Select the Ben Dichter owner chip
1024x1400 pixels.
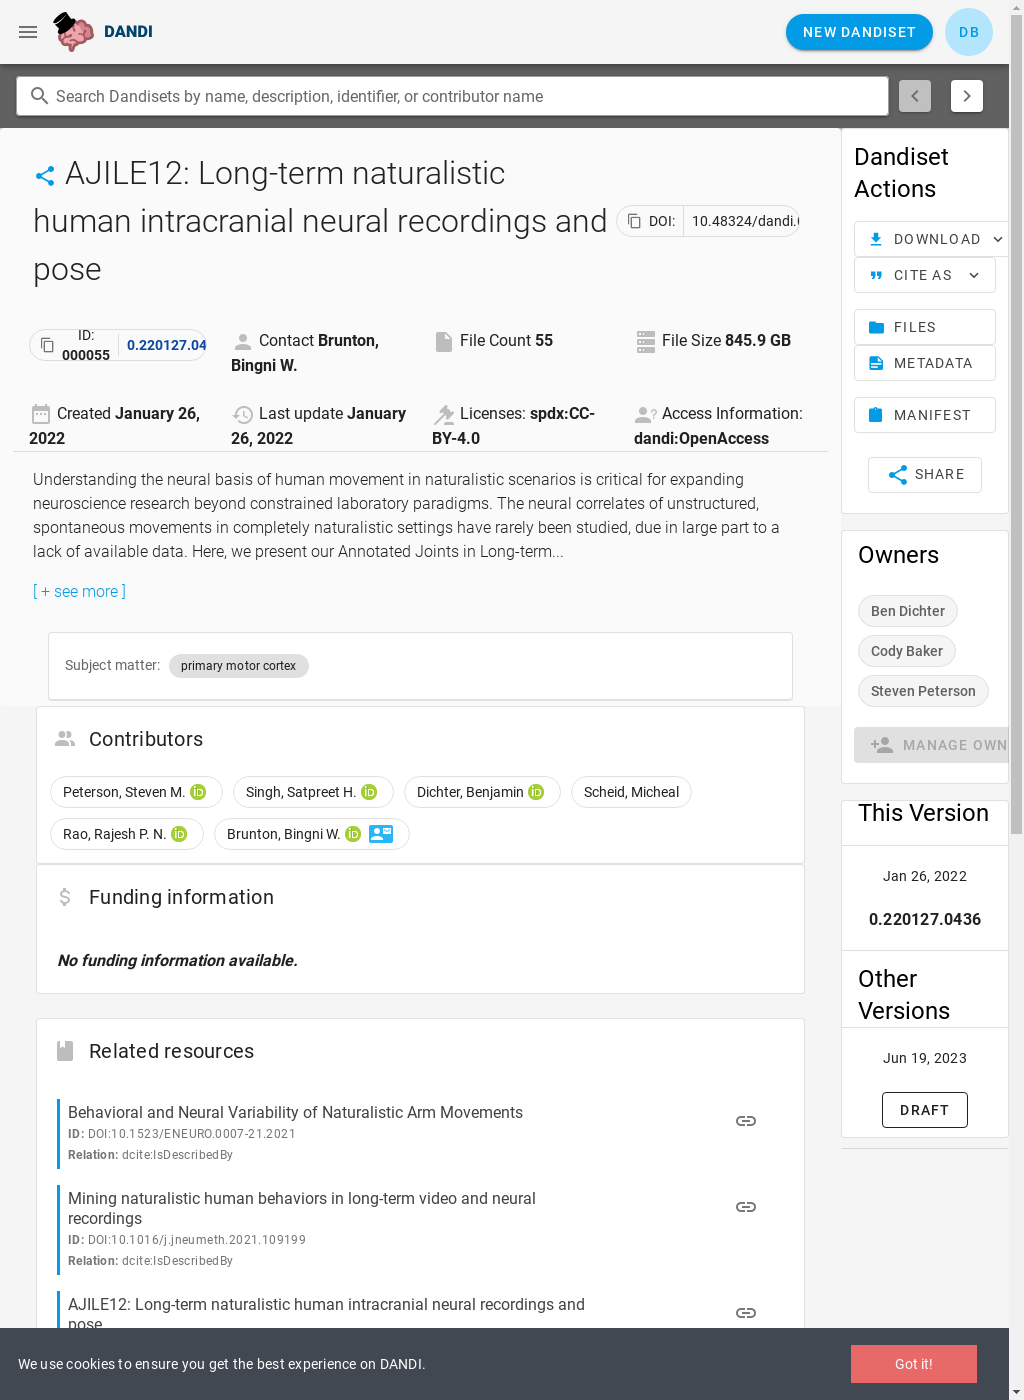pos(908,611)
